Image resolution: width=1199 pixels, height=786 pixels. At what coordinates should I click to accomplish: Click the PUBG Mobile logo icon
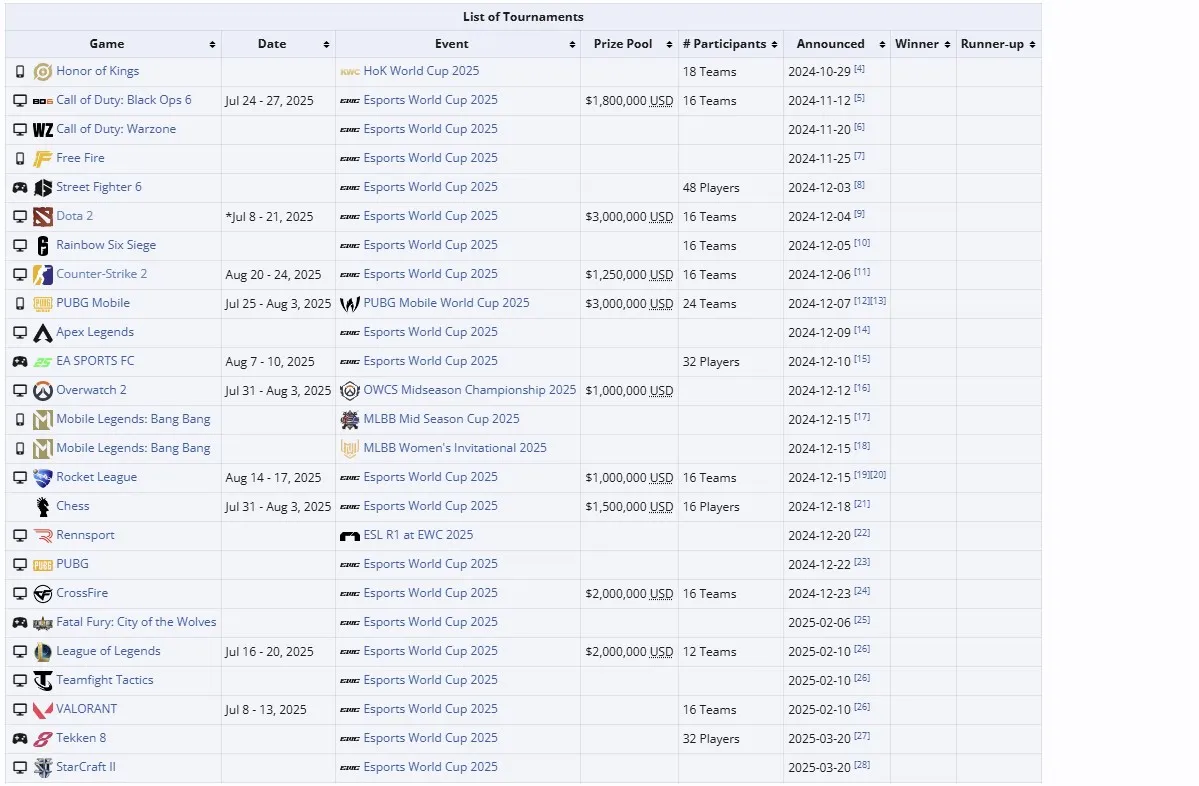tap(43, 304)
